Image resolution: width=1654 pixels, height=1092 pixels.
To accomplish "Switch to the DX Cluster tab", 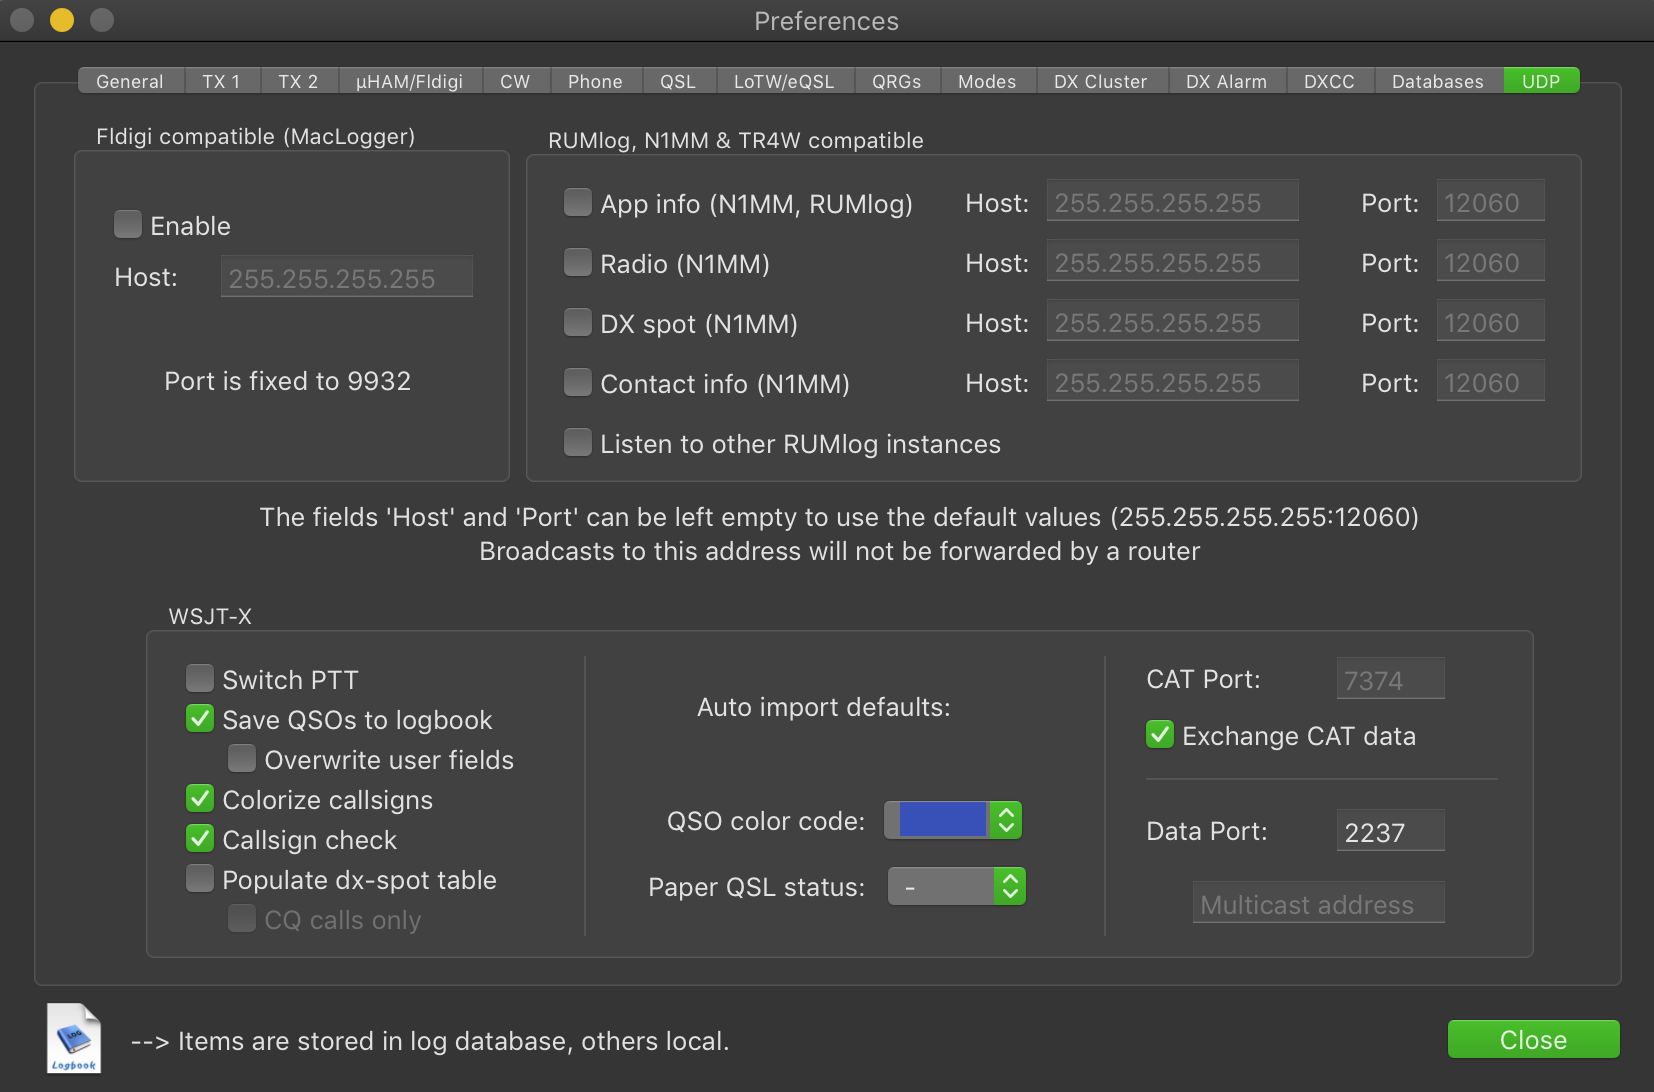I will [x=1100, y=81].
